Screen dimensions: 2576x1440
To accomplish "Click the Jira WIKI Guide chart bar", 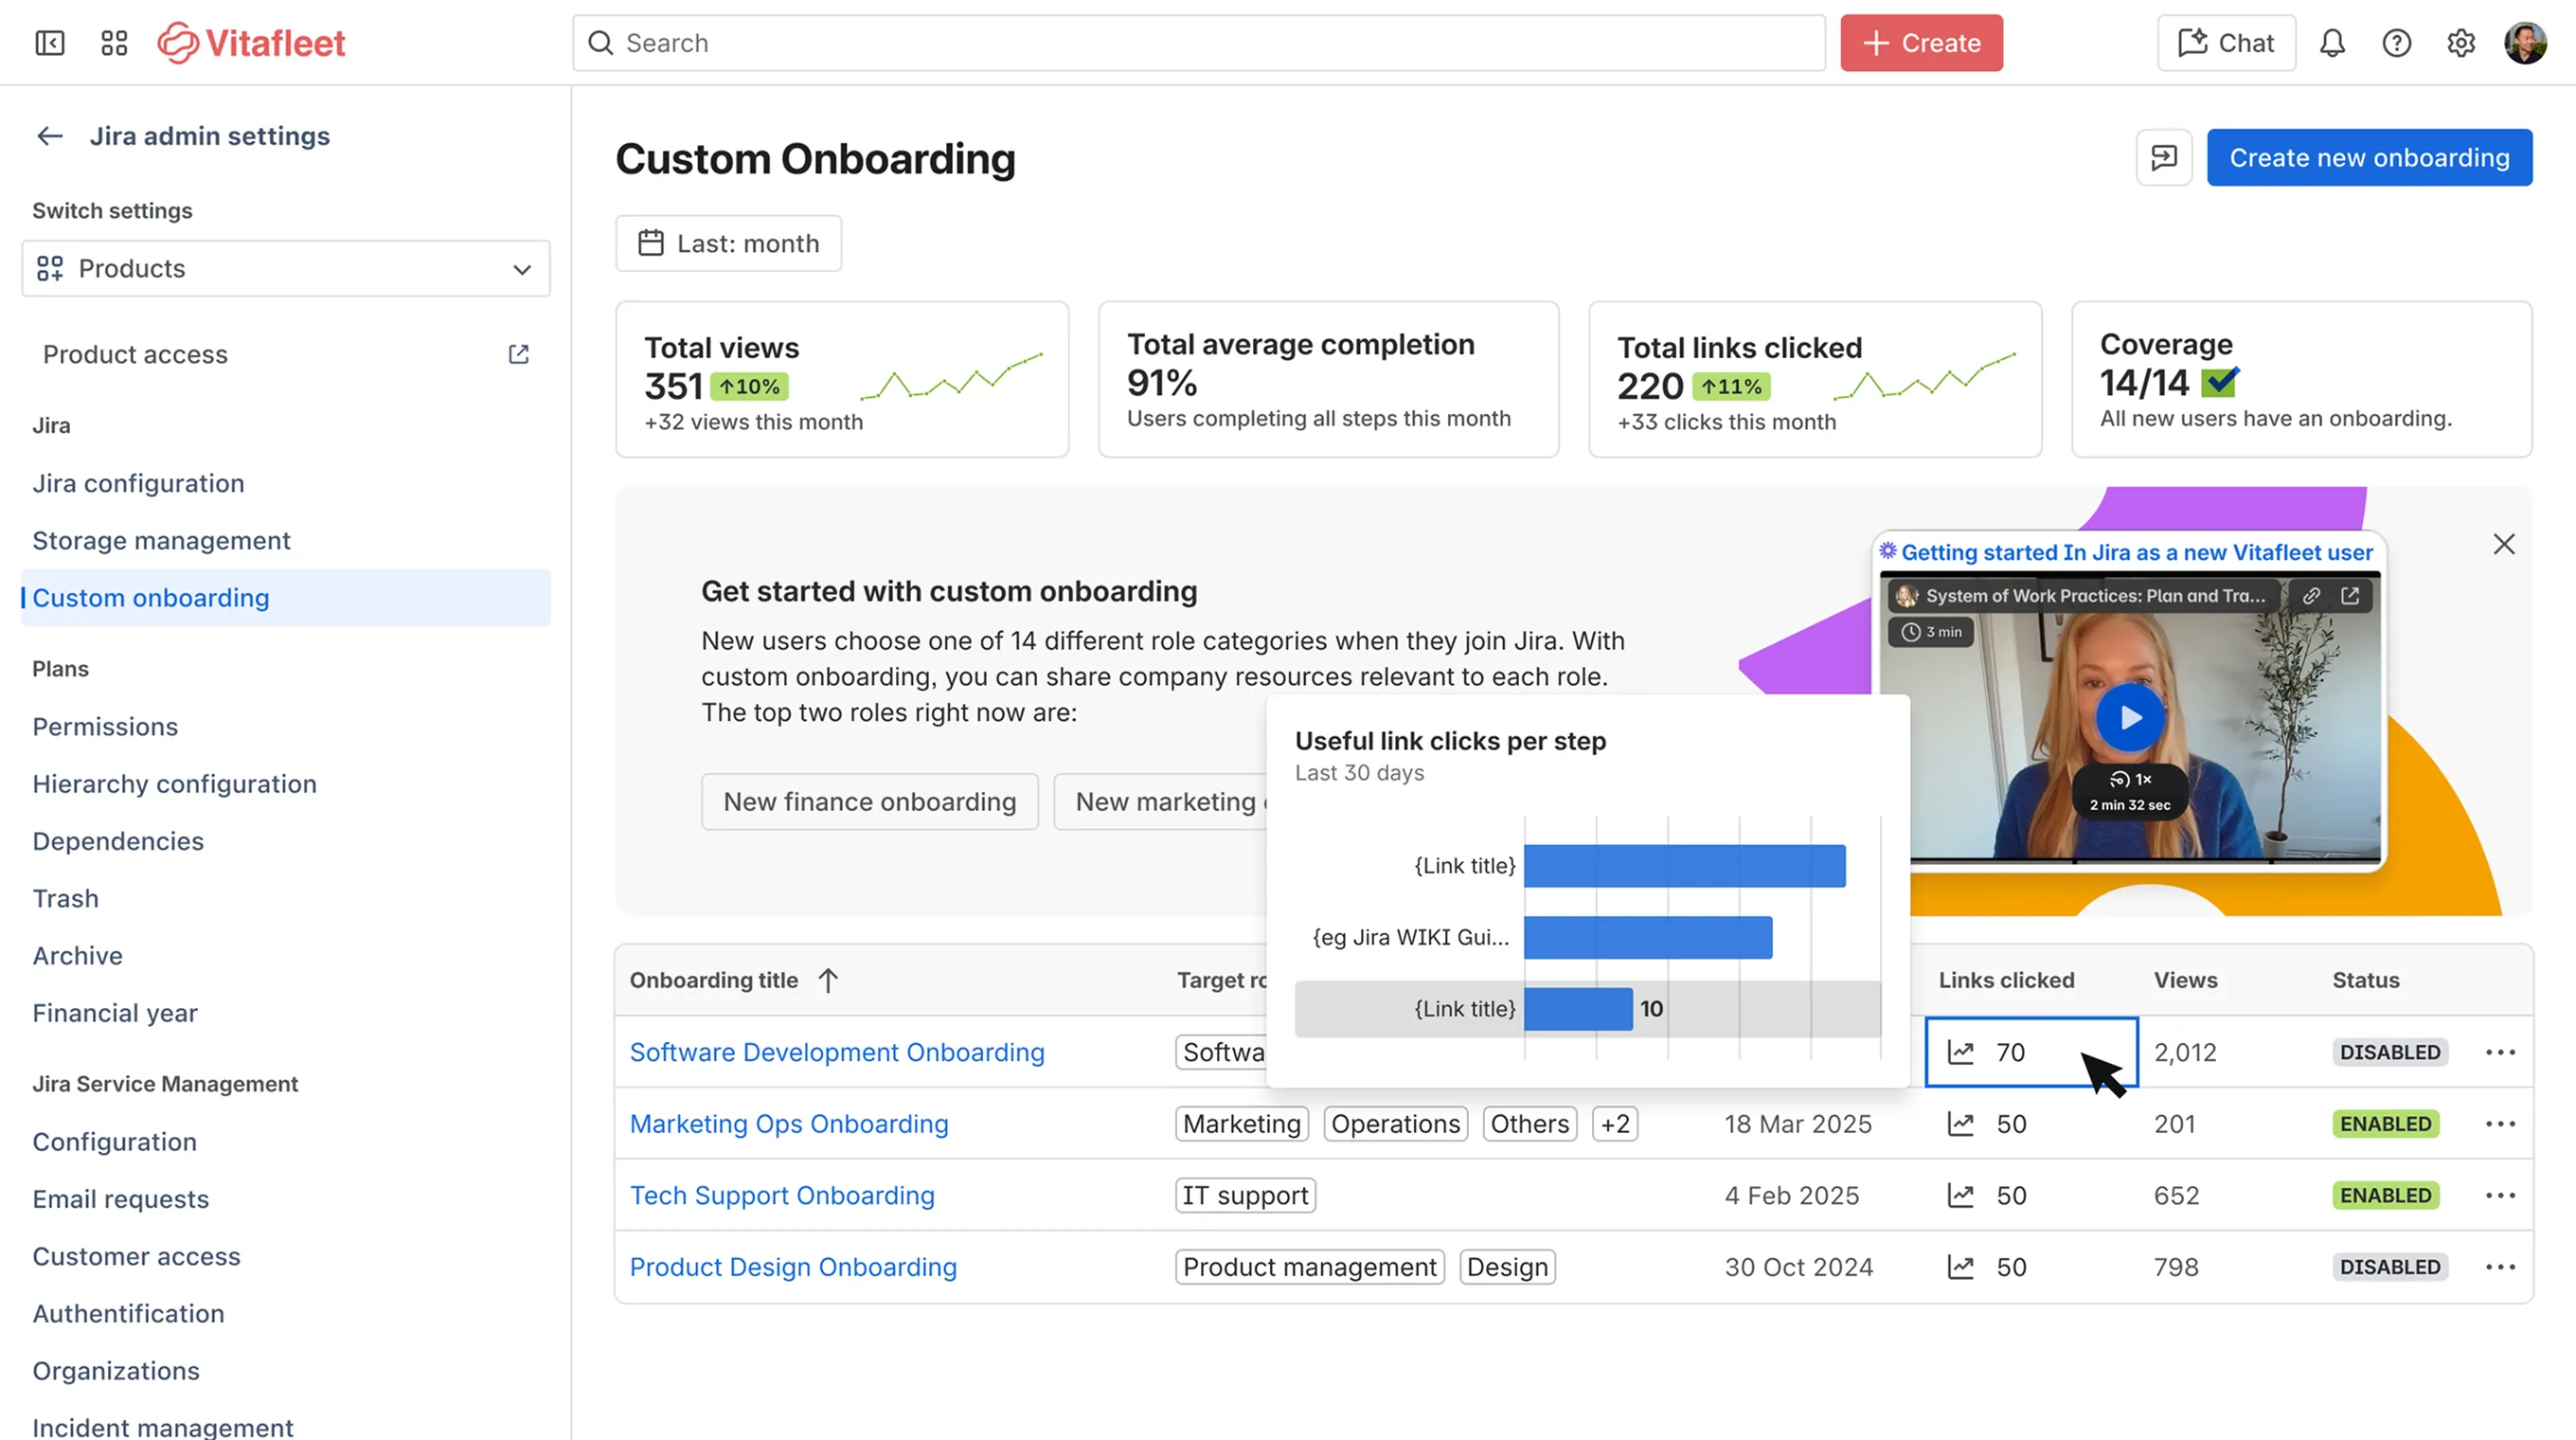I will coord(1648,937).
